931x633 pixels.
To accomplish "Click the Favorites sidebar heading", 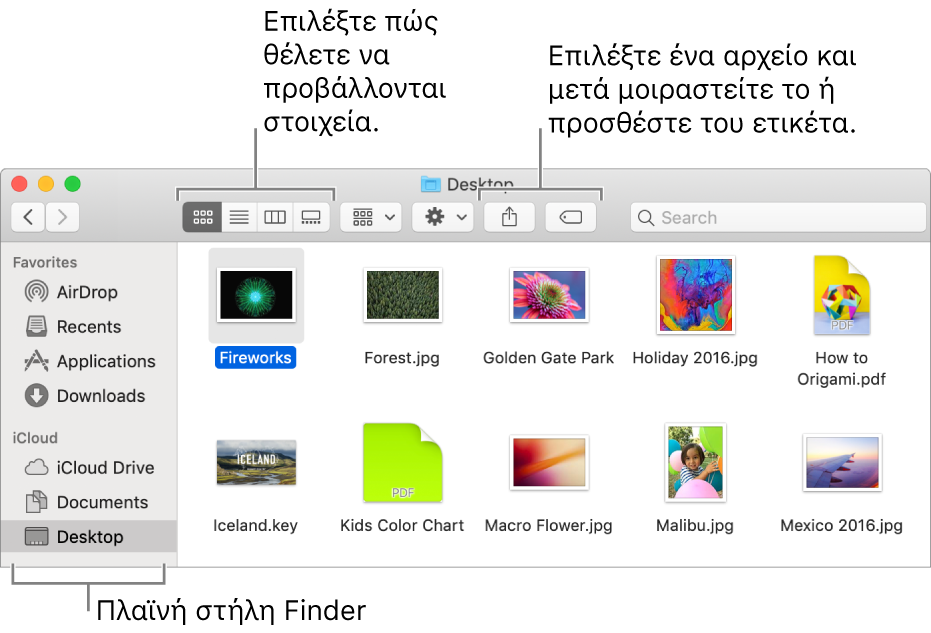I will (45, 262).
